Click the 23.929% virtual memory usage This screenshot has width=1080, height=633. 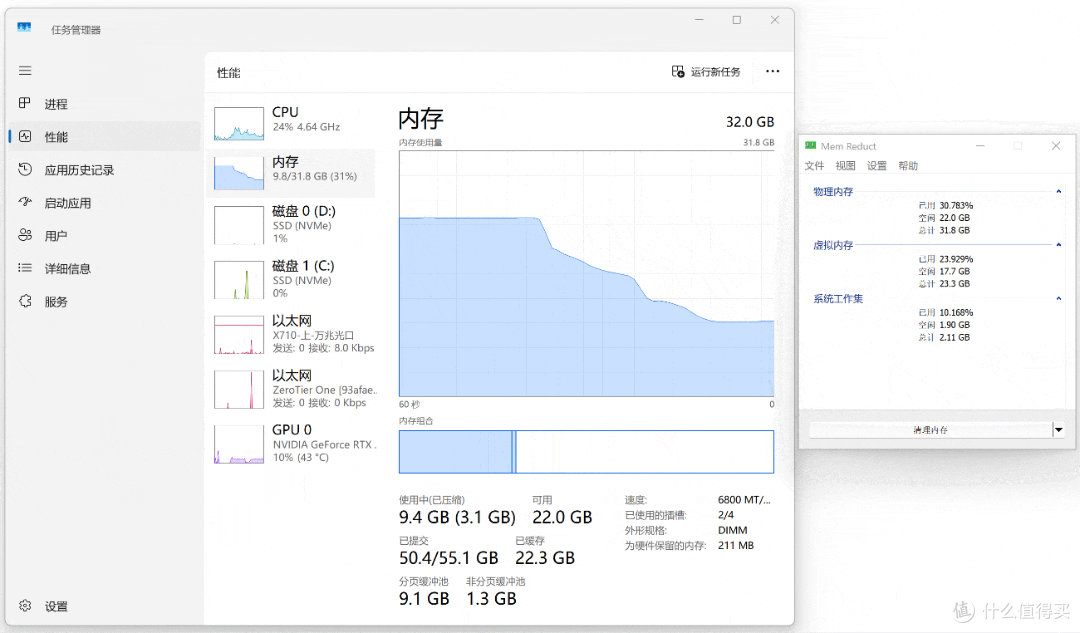click(x=956, y=259)
